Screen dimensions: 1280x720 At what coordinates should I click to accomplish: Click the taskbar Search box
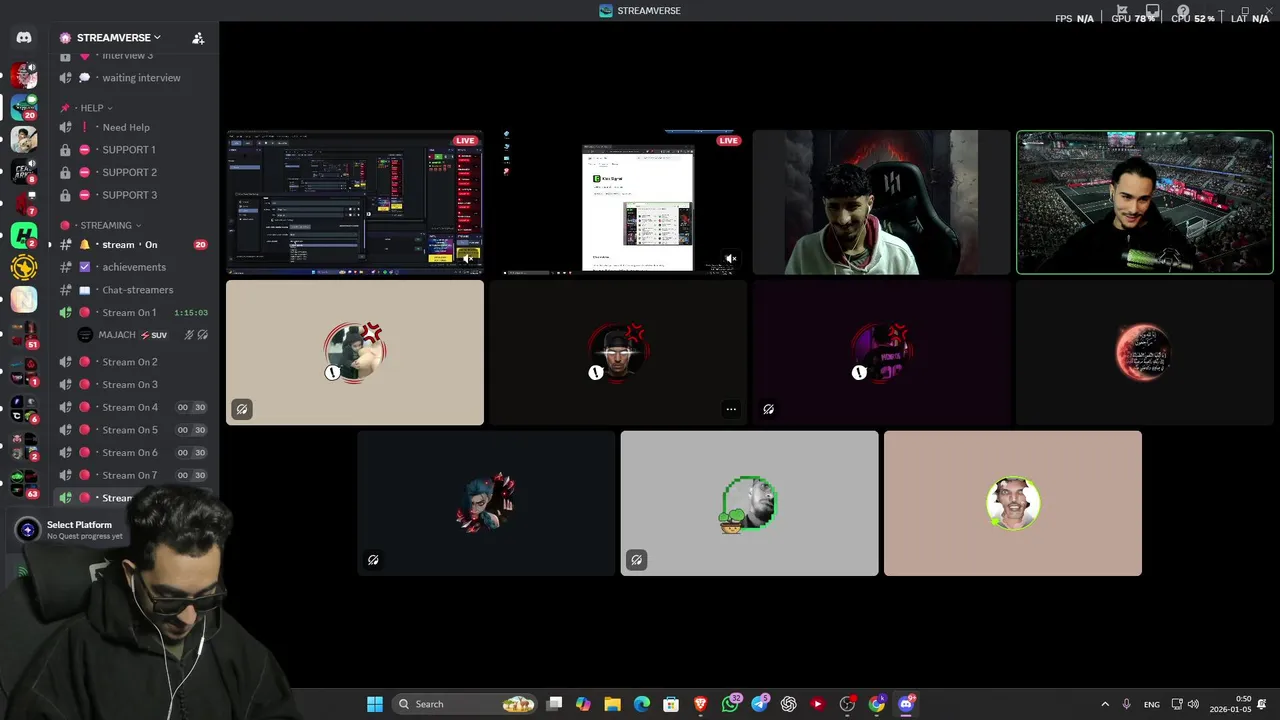[x=464, y=704]
